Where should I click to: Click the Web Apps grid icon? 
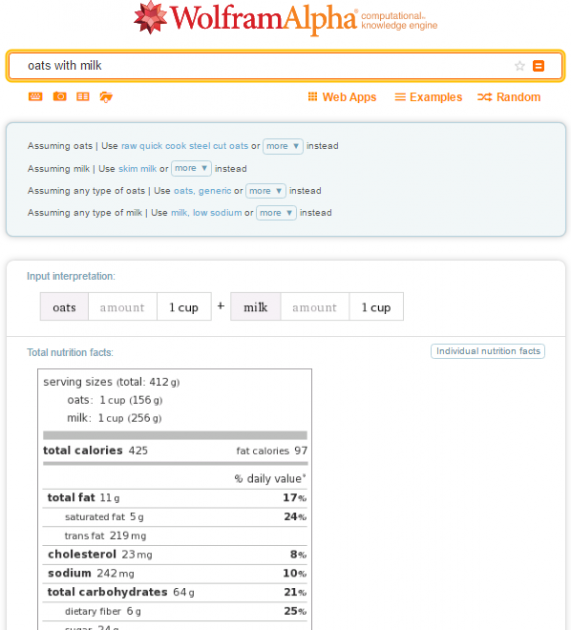(x=313, y=96)
